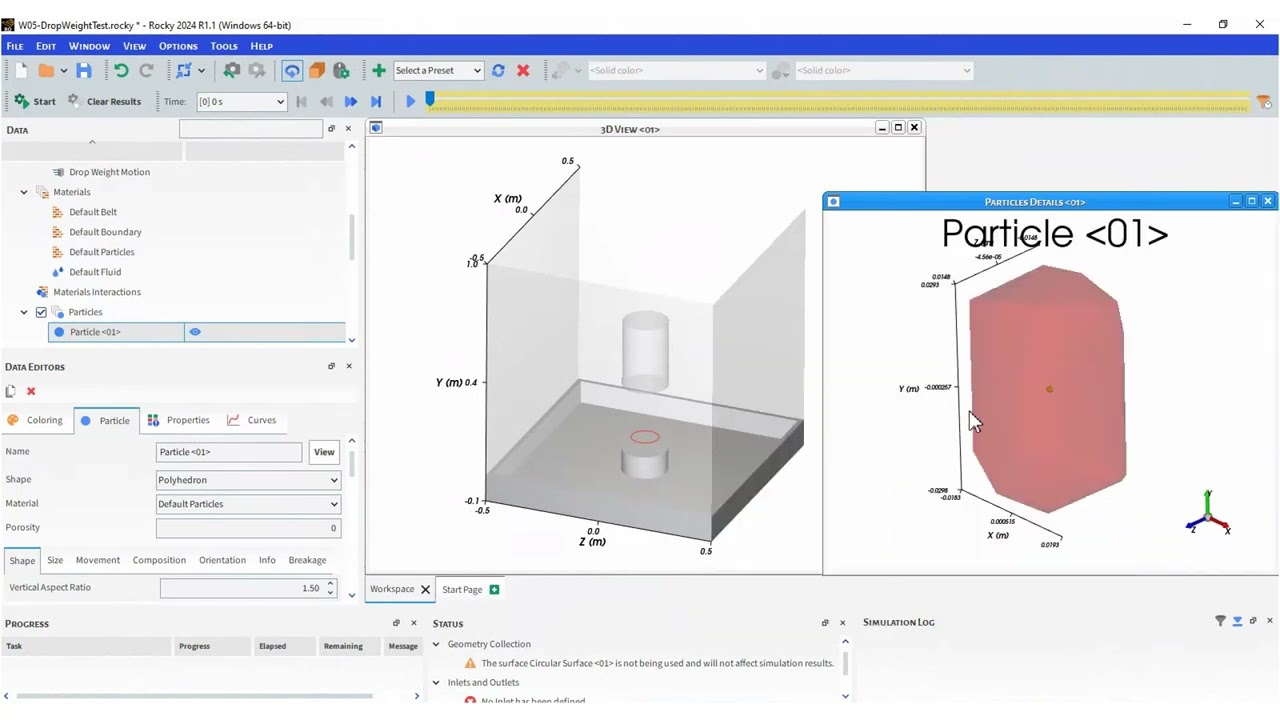Open the Options menu
1280x720 pixels.
click(178, 46)
